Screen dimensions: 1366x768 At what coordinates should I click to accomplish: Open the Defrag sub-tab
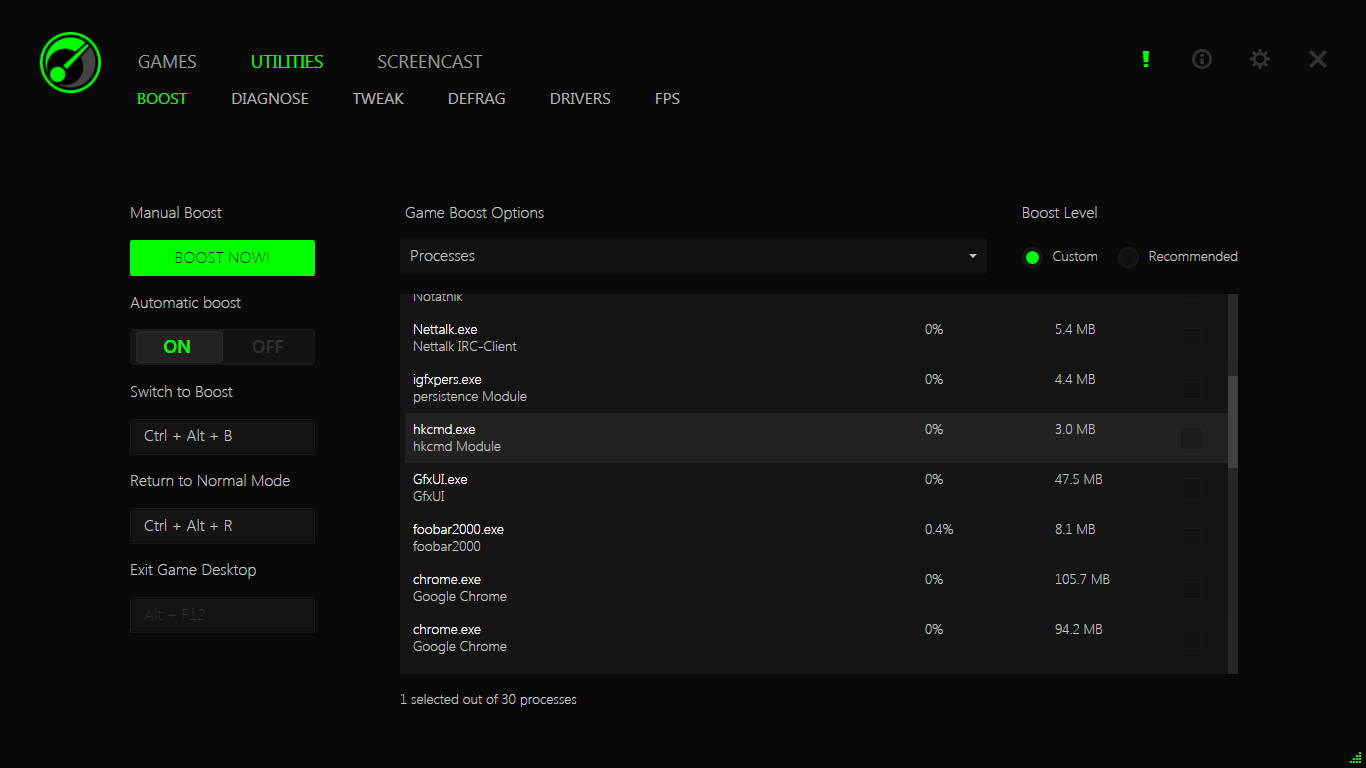click(476, 99)
